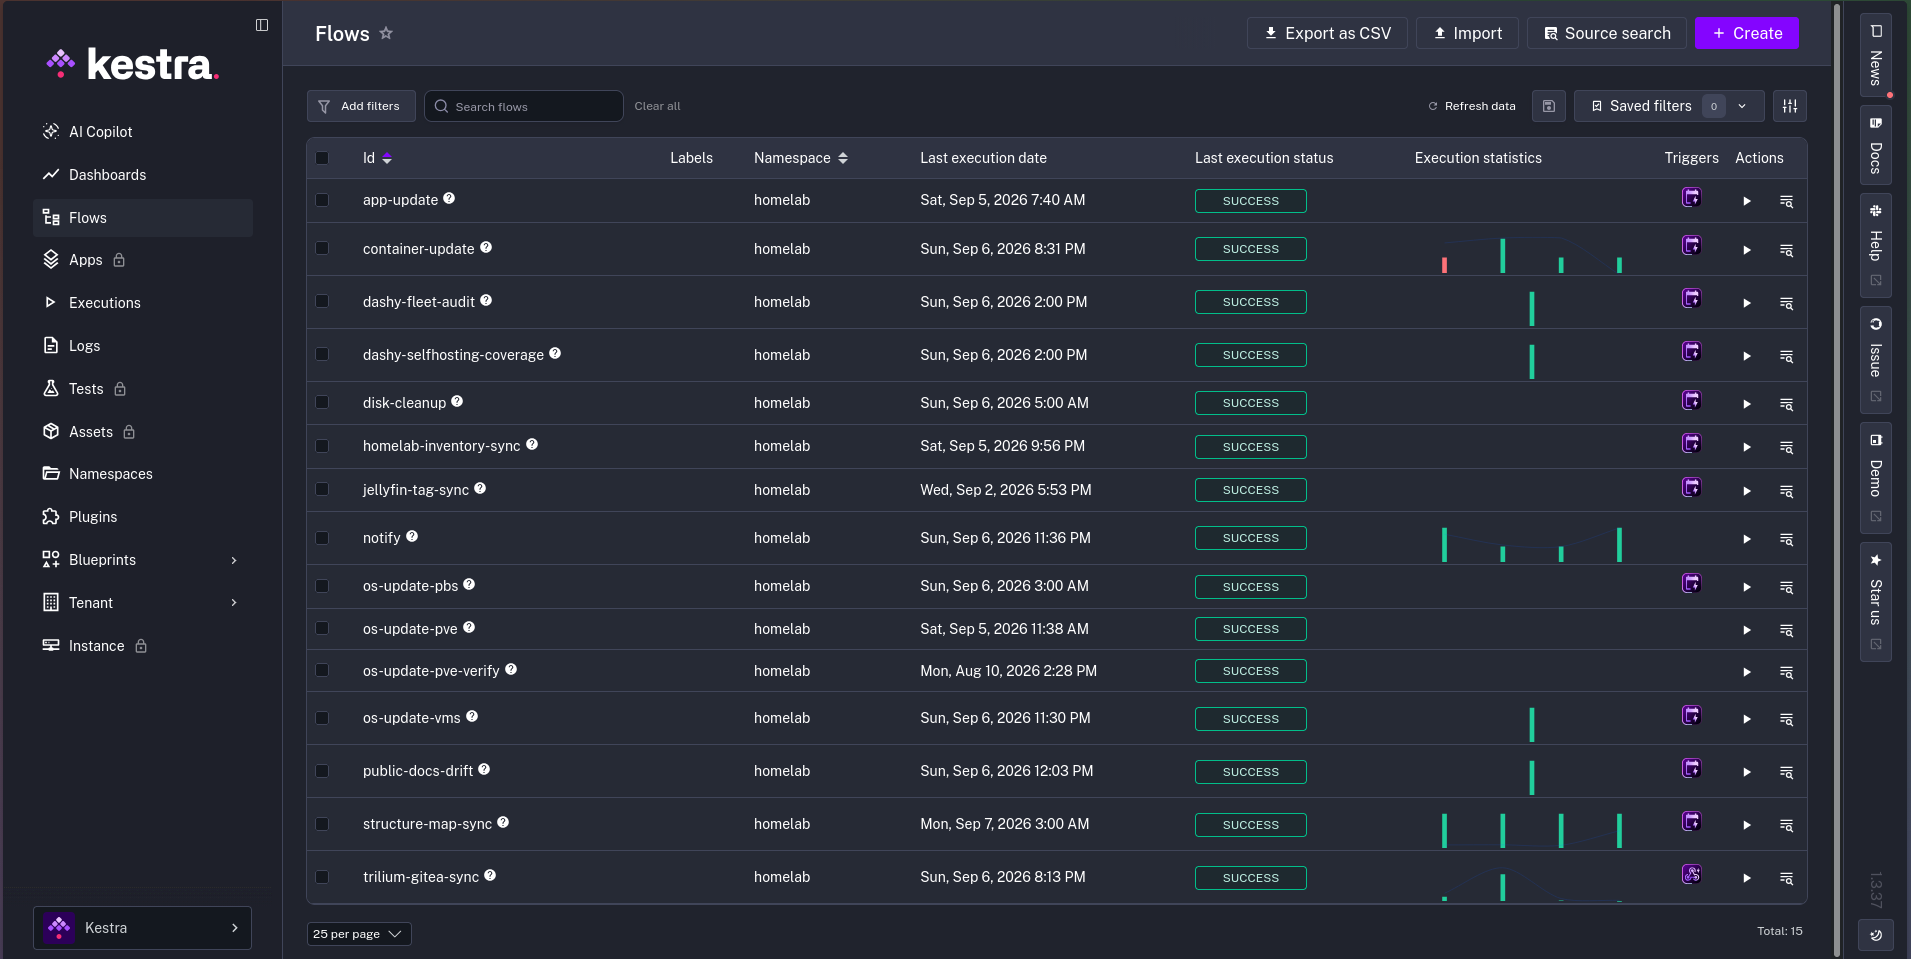Open the 25 per page dropdown
Screen dimensions: 1911x959
(358, 934)
